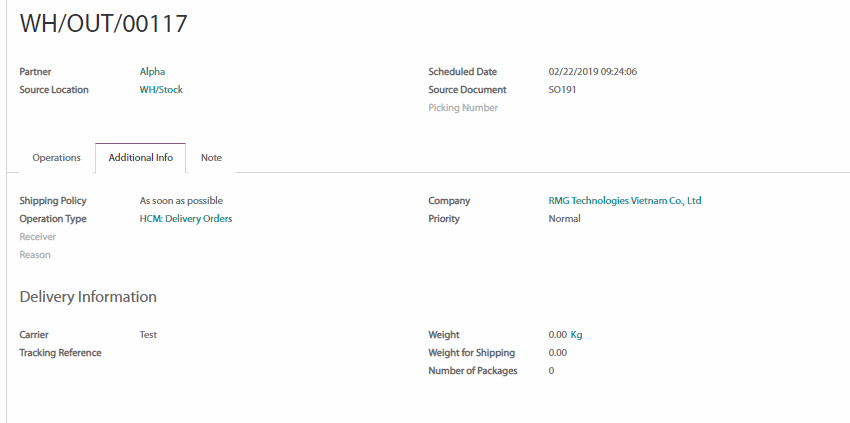
Task: Click the RMG Technologies Vietnam company link
Action: pos(625,201)
